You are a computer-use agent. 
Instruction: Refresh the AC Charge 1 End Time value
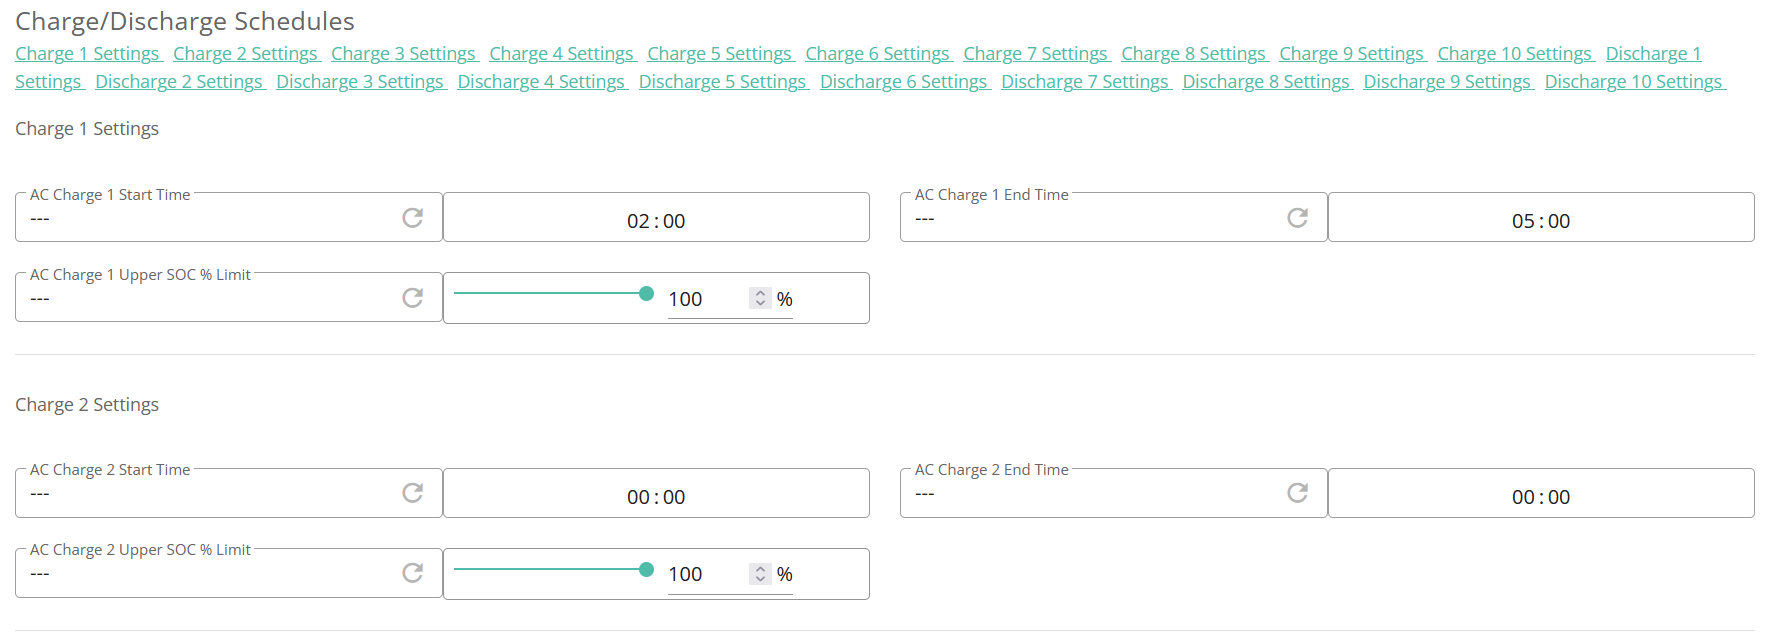(x=1297, y=218)
